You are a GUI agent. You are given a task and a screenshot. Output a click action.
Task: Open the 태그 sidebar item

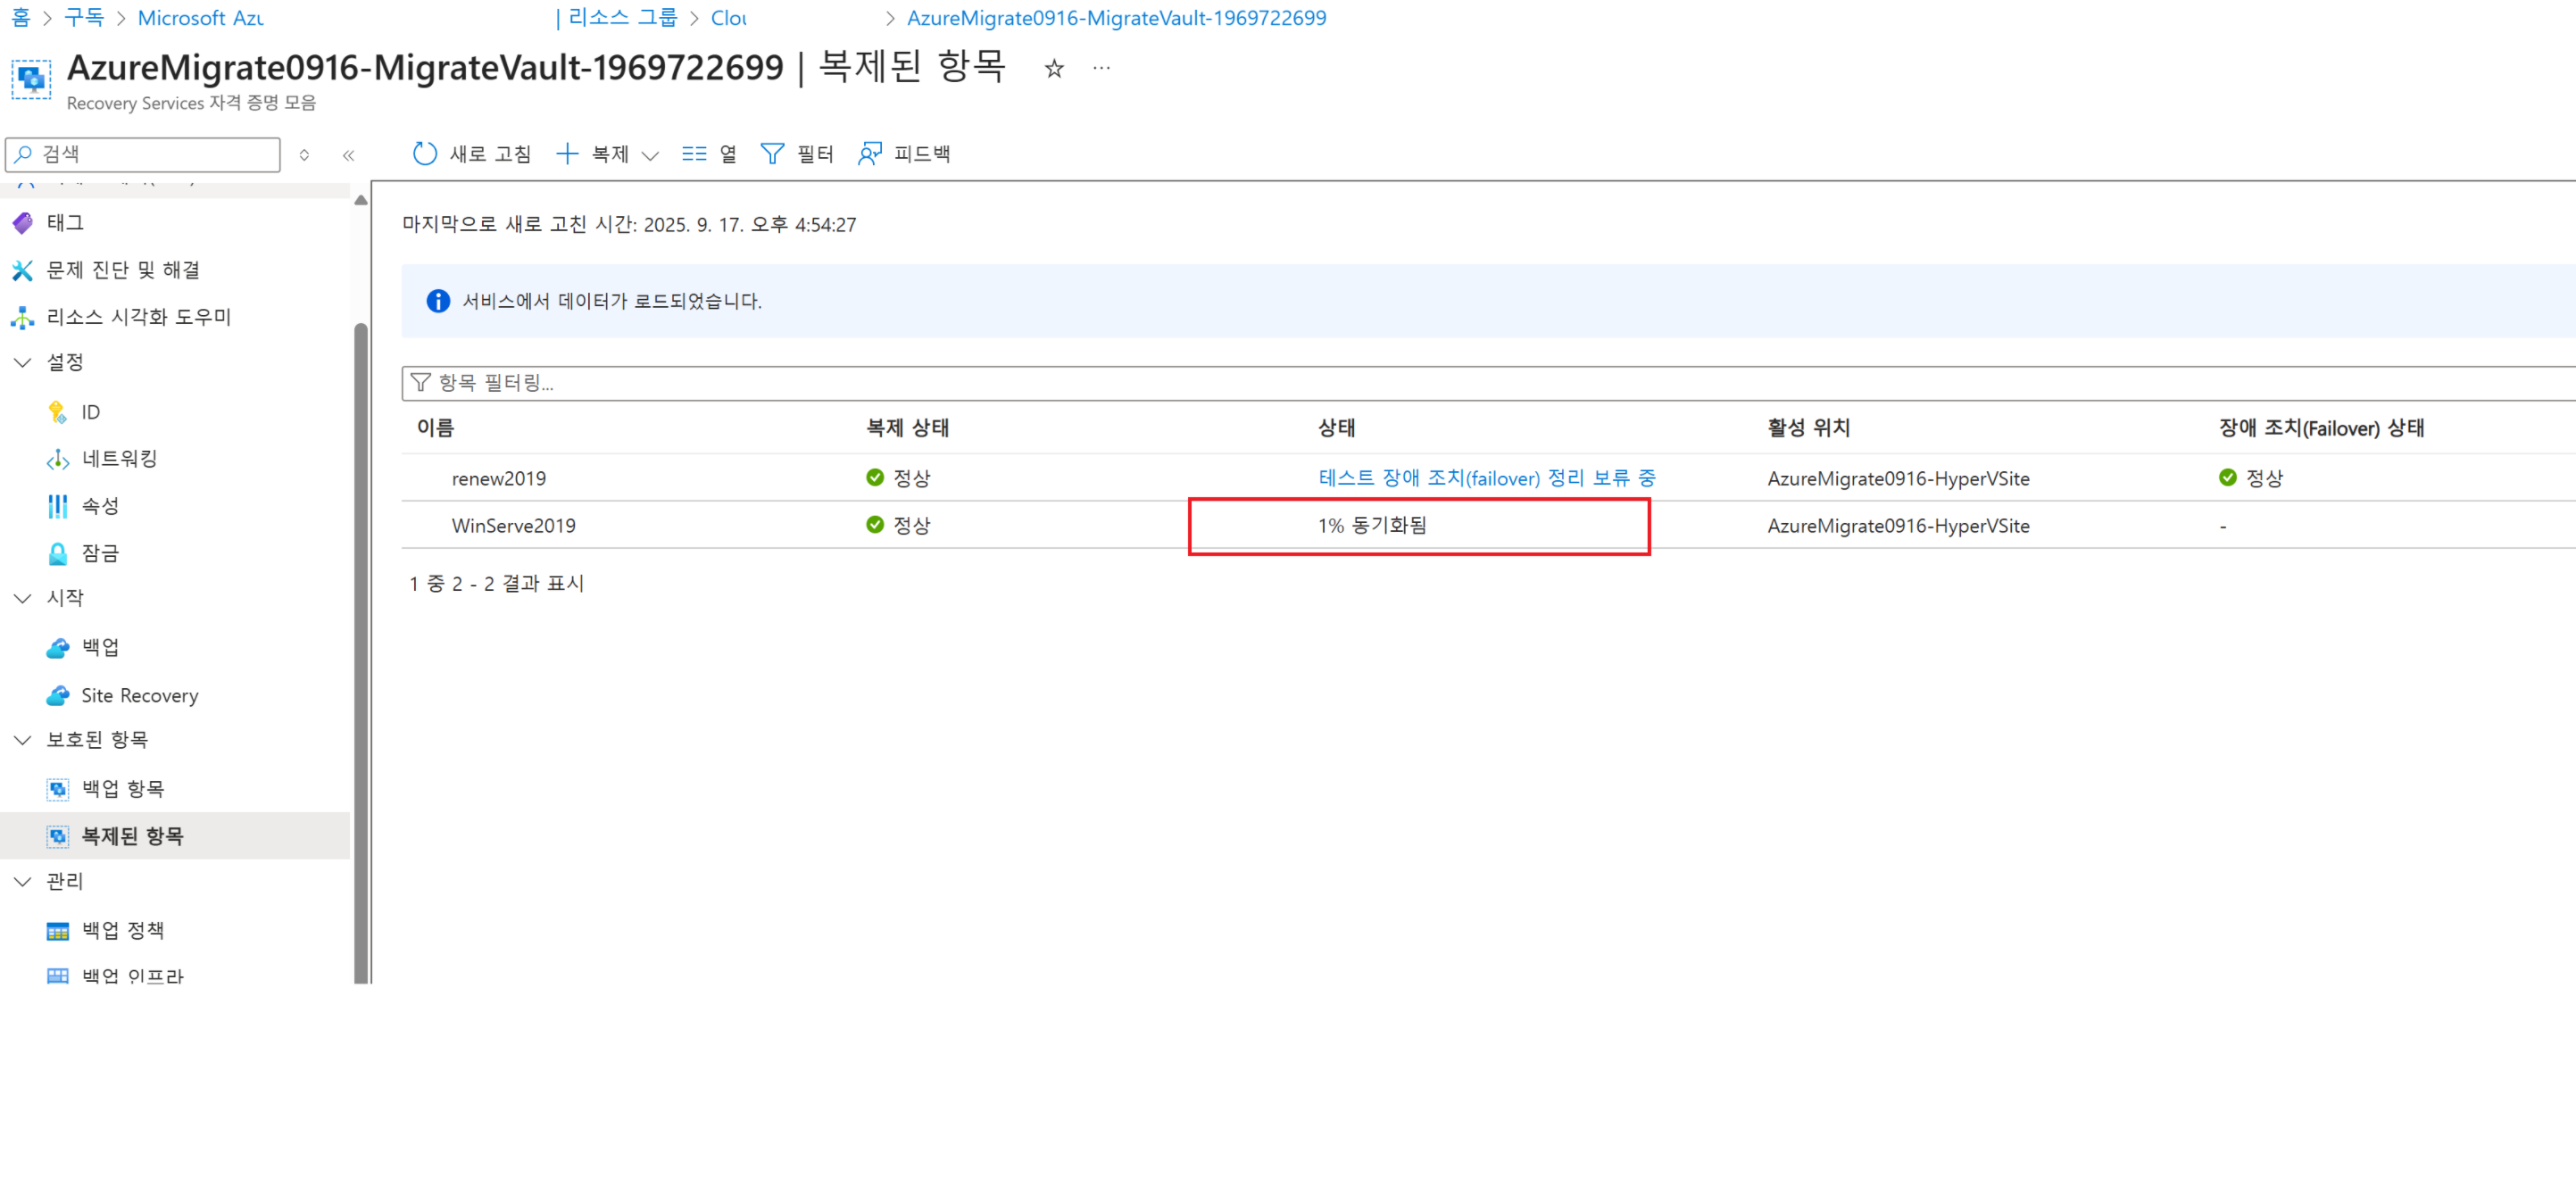click(65, 222)
